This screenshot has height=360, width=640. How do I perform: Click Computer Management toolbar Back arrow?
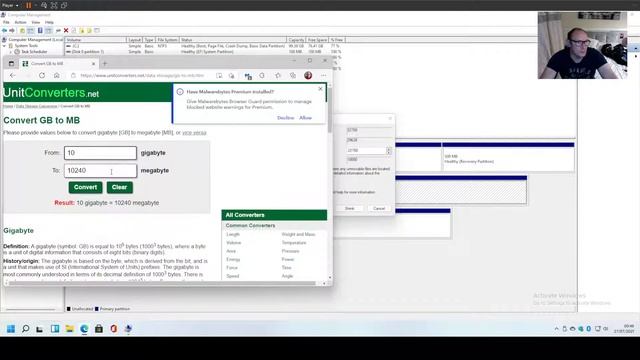click(4, 31)
